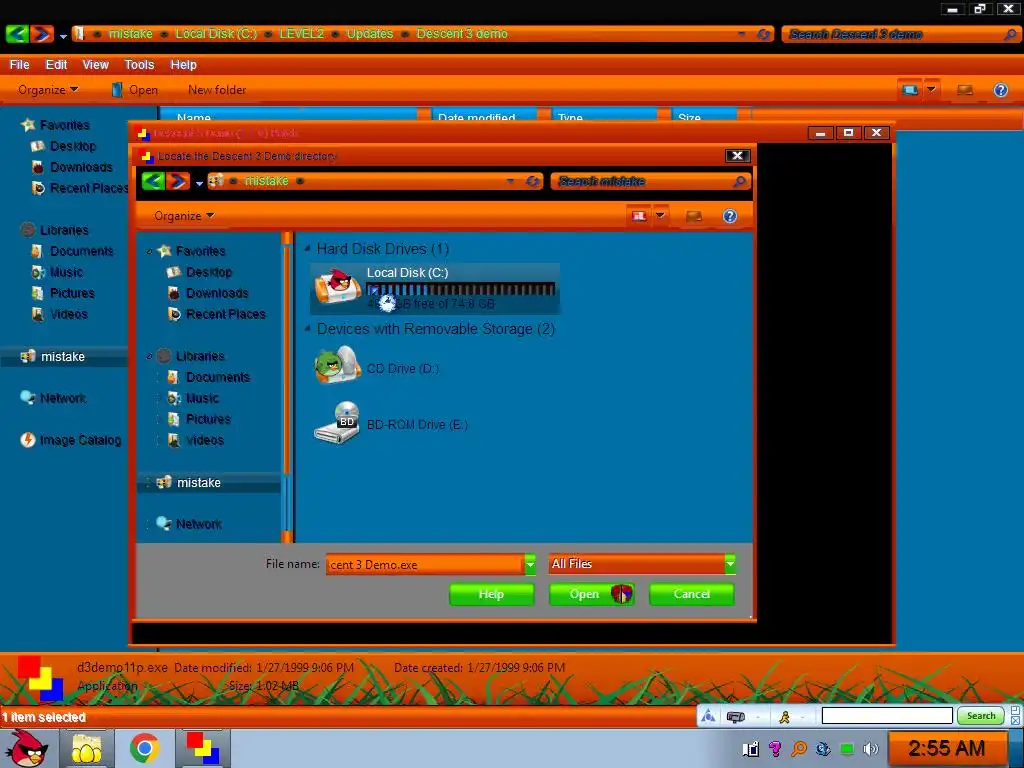Collapse the Hard Disk Drives group

click(308, 249)
